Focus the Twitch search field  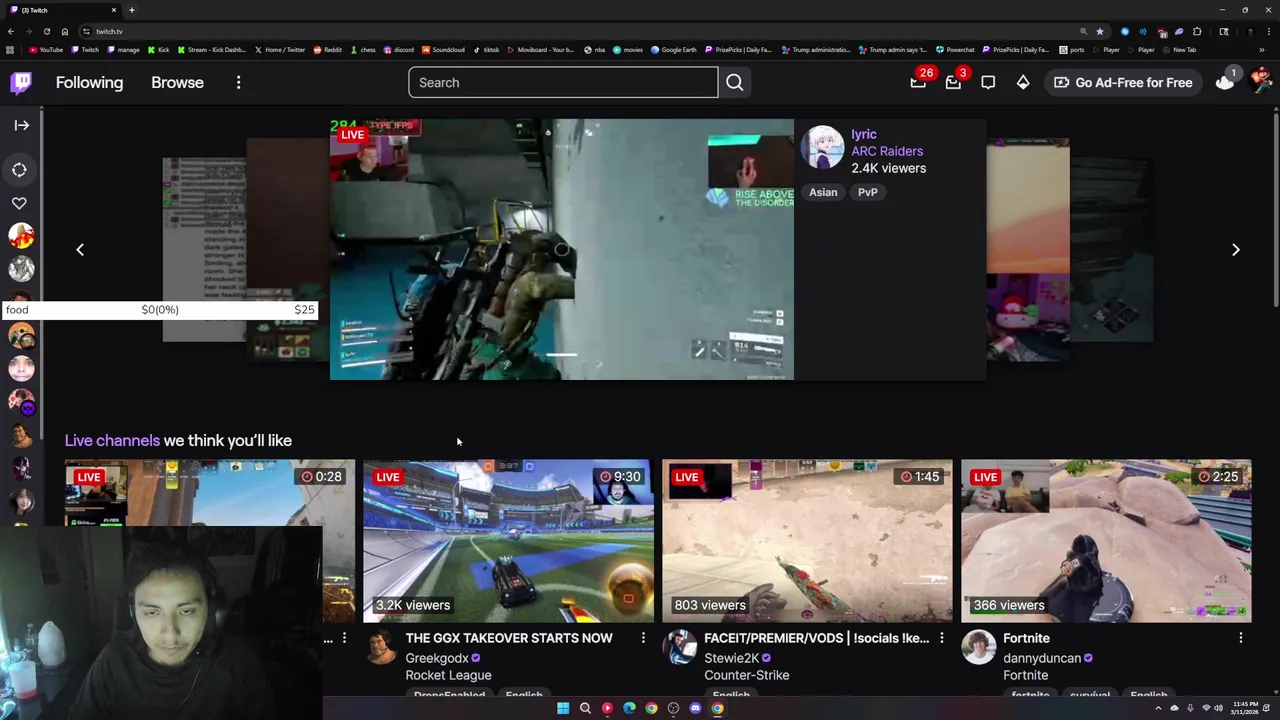[563, 83]
